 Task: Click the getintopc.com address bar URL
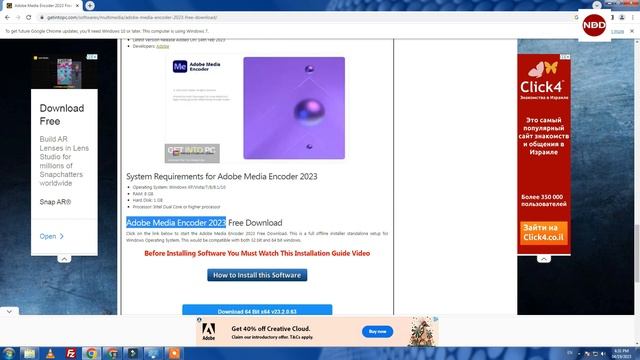point(132,18)
